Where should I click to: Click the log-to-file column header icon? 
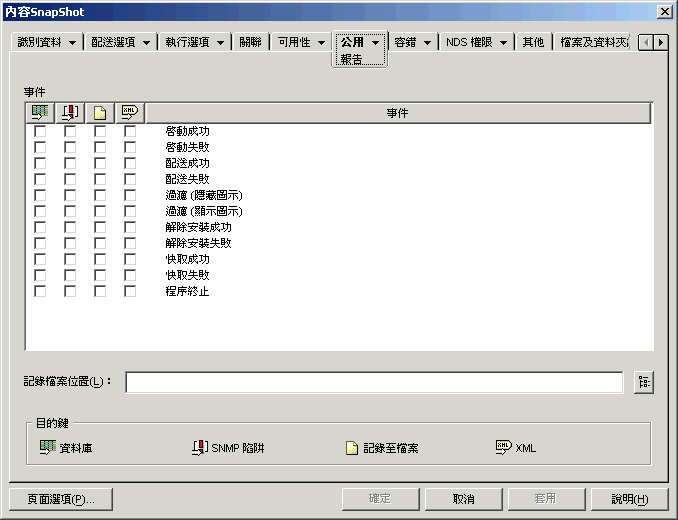point(100,113)
